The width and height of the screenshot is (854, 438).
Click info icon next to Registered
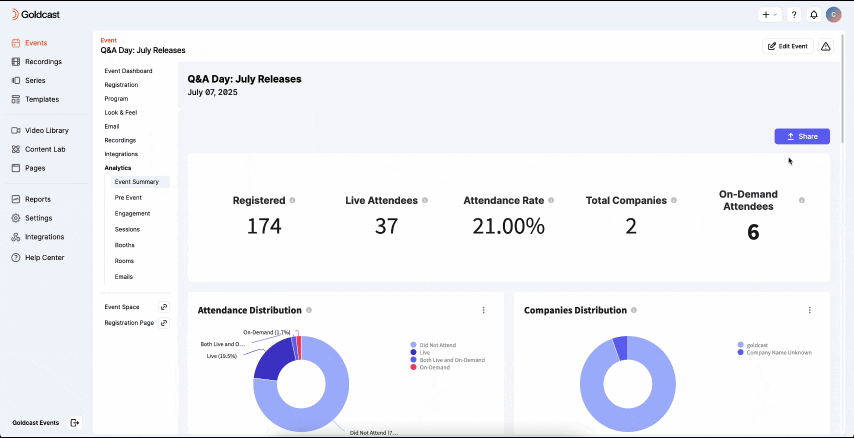292,200
